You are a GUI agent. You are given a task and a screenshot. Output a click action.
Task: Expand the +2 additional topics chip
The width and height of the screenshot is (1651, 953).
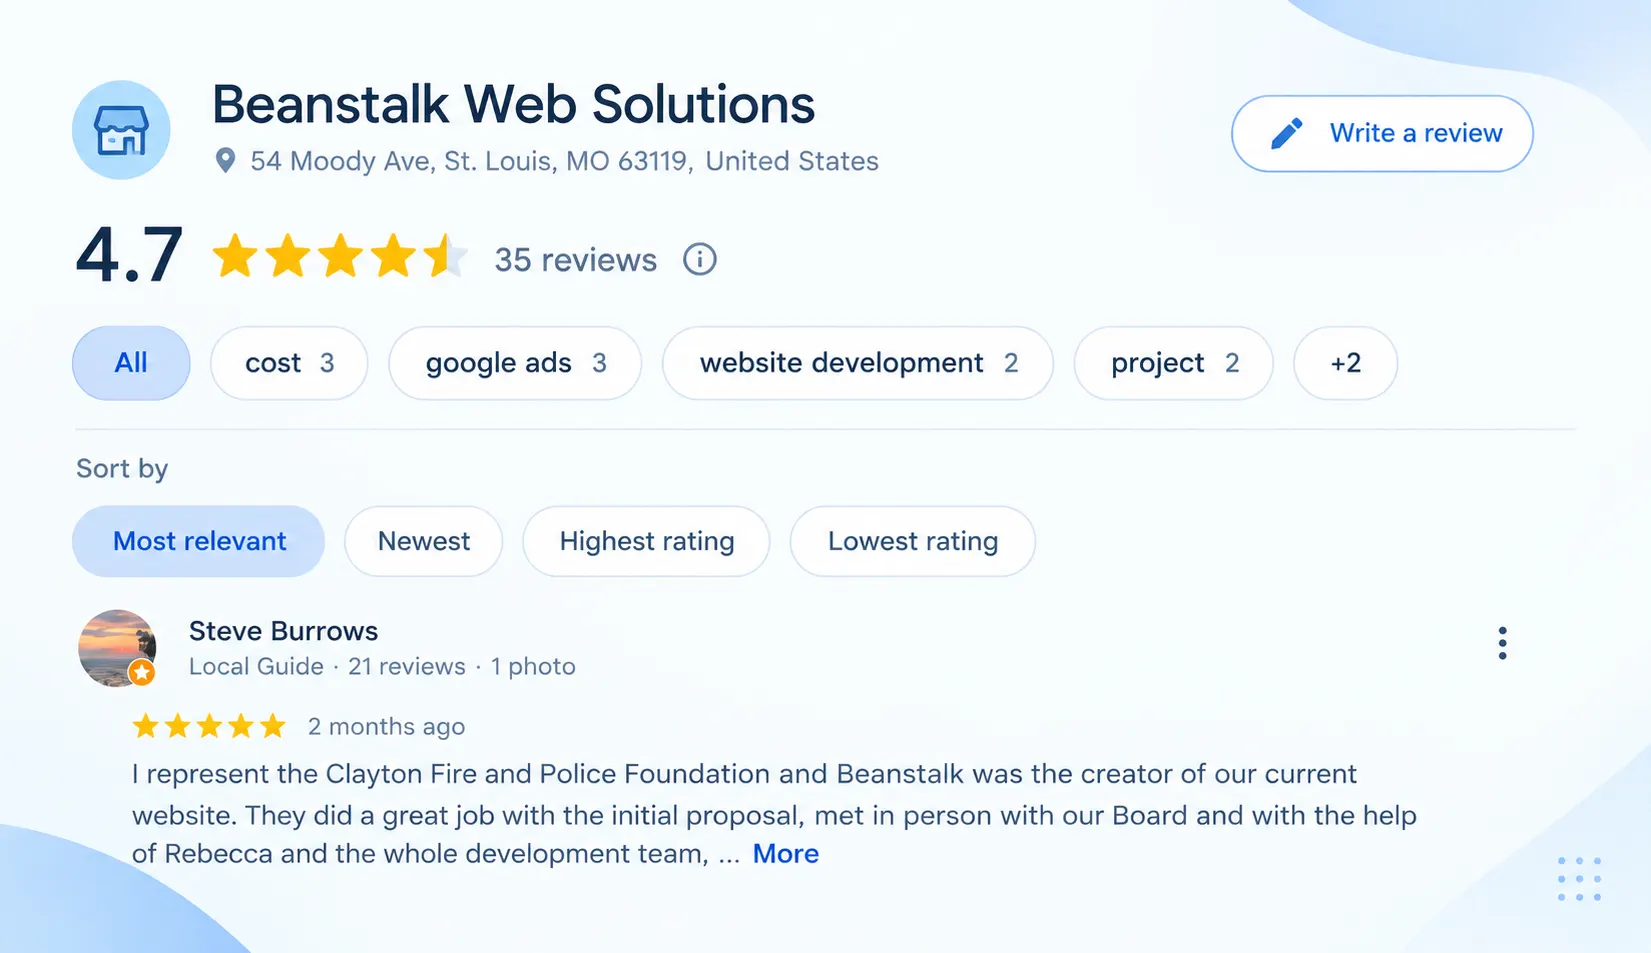click(1346, 363)
